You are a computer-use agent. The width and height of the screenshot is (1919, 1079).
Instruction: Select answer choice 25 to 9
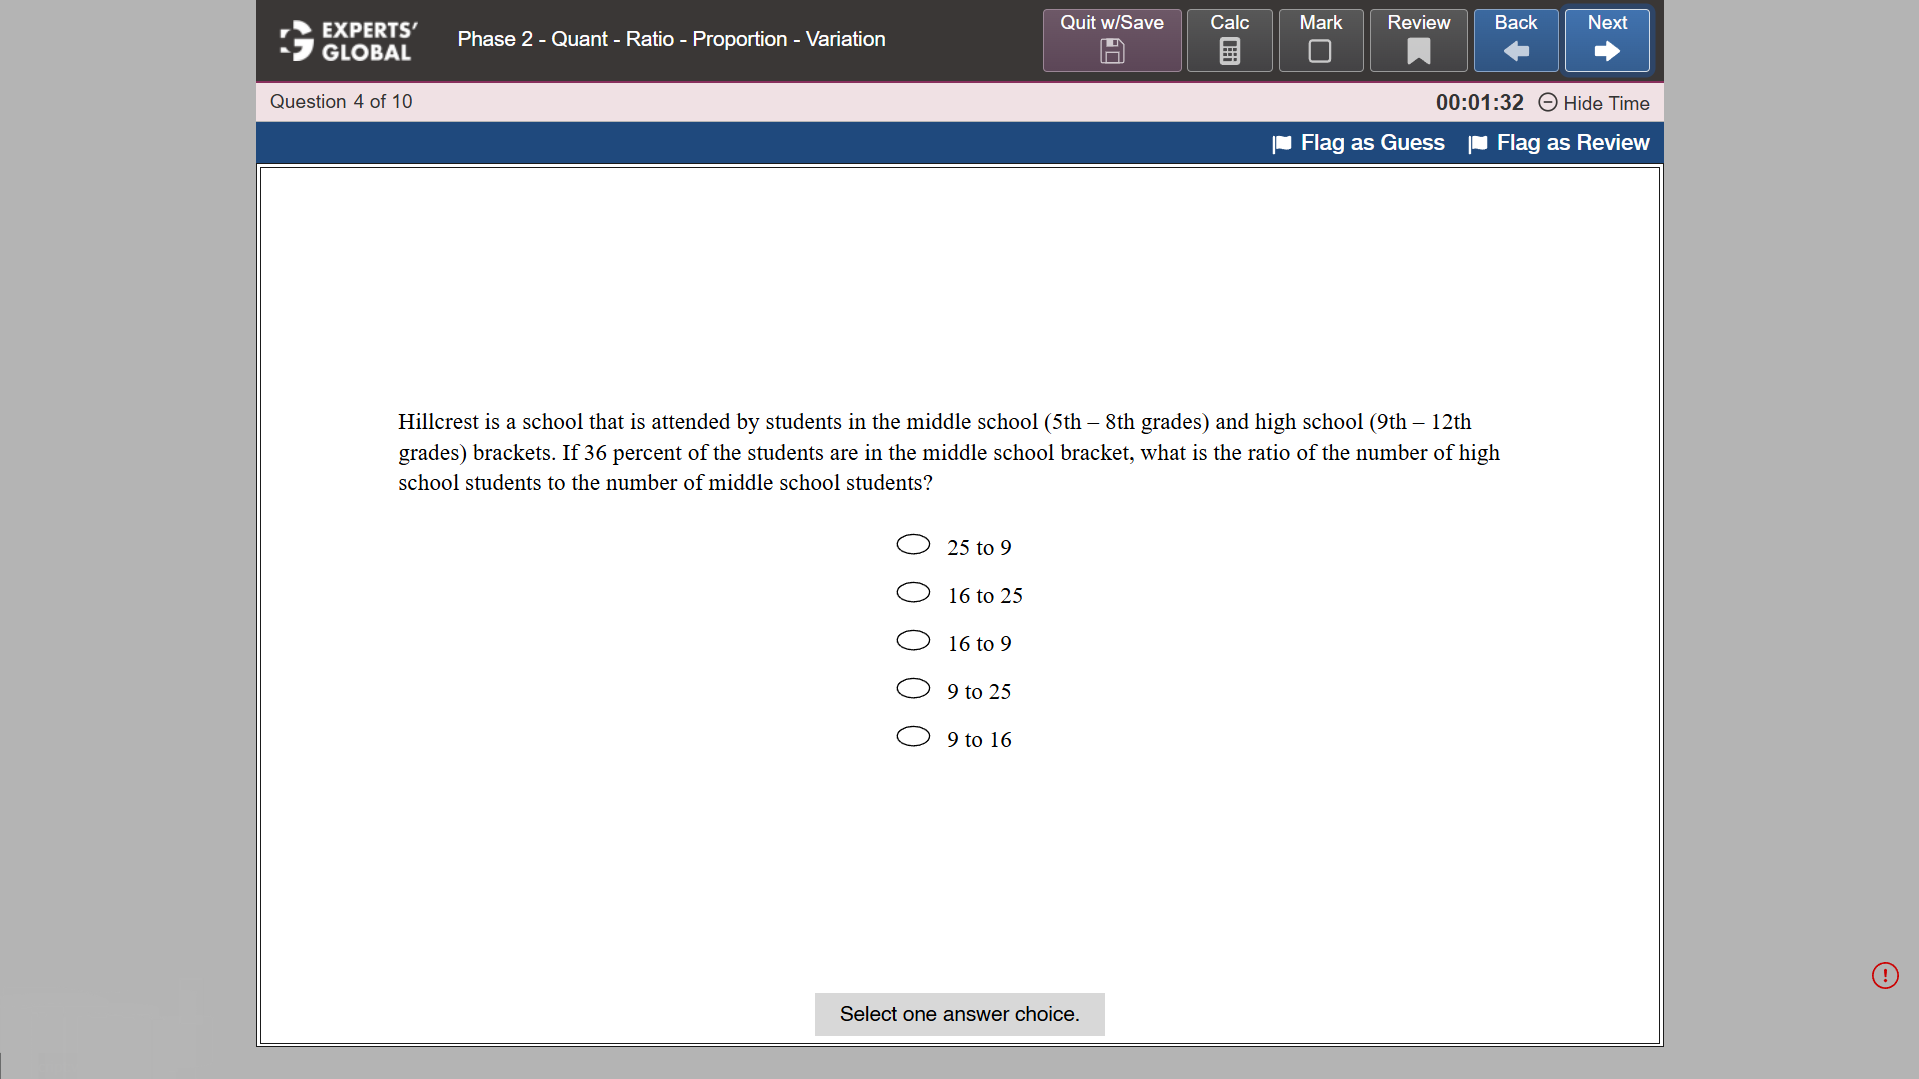[x=912, y=543]
